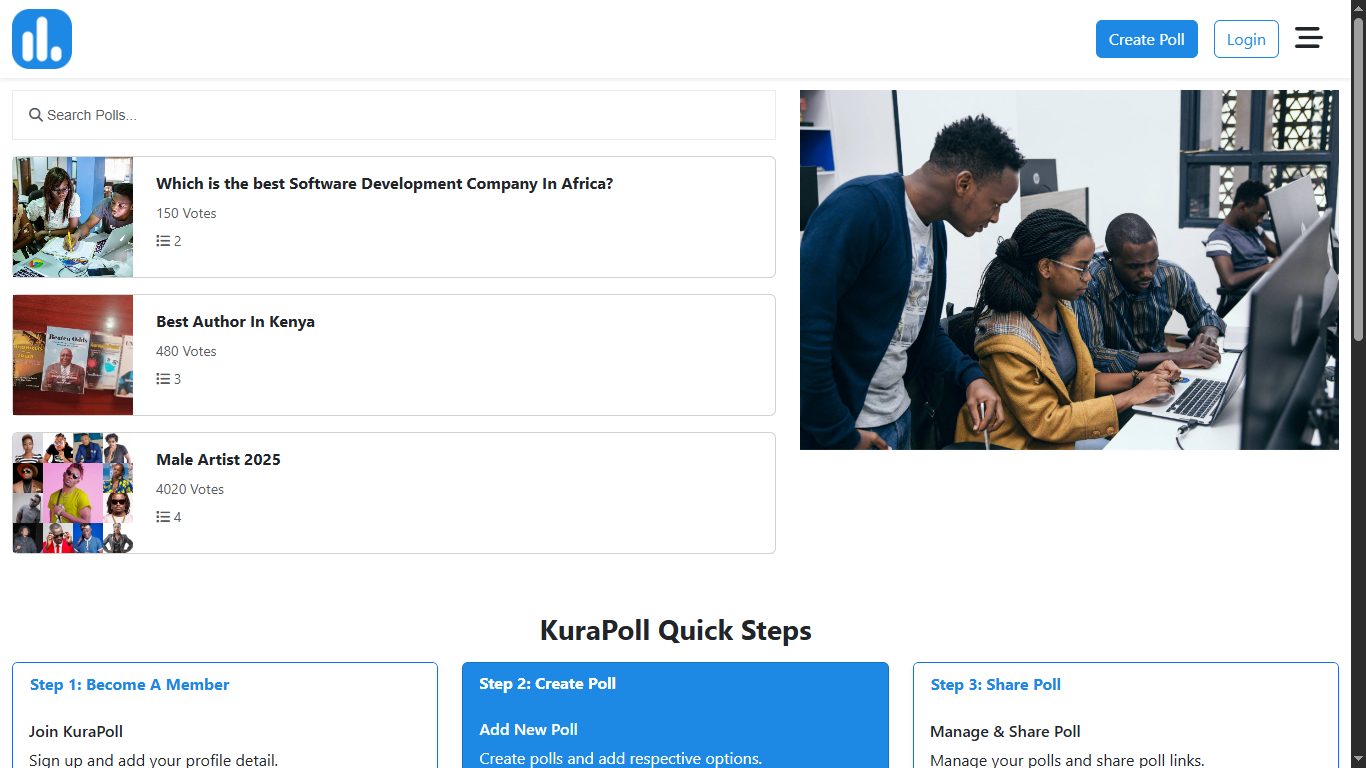This screenshot has height=768, width=1366.
Task: Click the large team working hero image
Action: (1069, 270)
